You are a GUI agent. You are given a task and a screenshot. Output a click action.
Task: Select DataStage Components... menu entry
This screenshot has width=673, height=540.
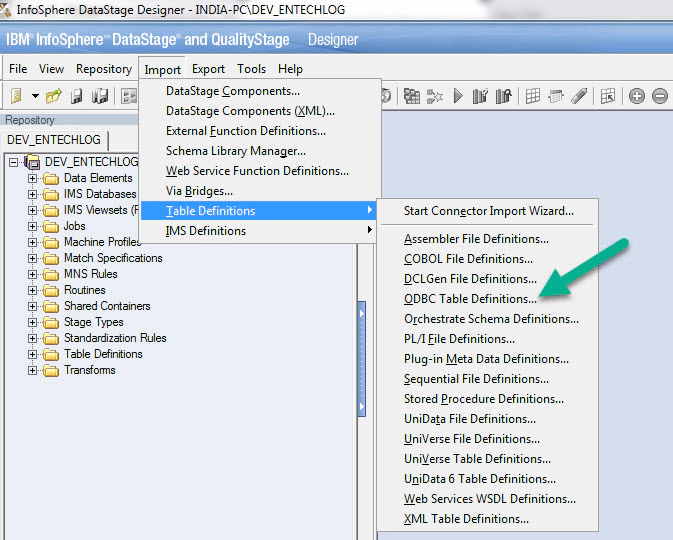(259, 91)
